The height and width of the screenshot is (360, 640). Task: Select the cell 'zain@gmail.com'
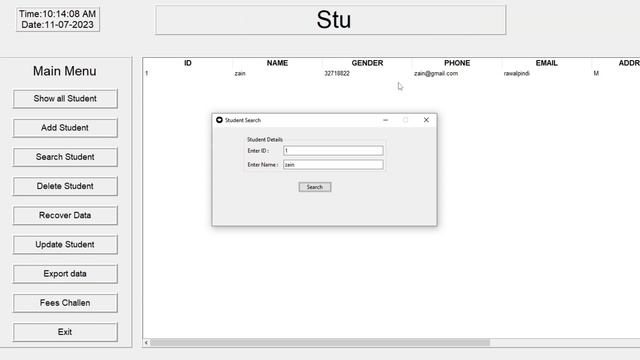(436, 73)
